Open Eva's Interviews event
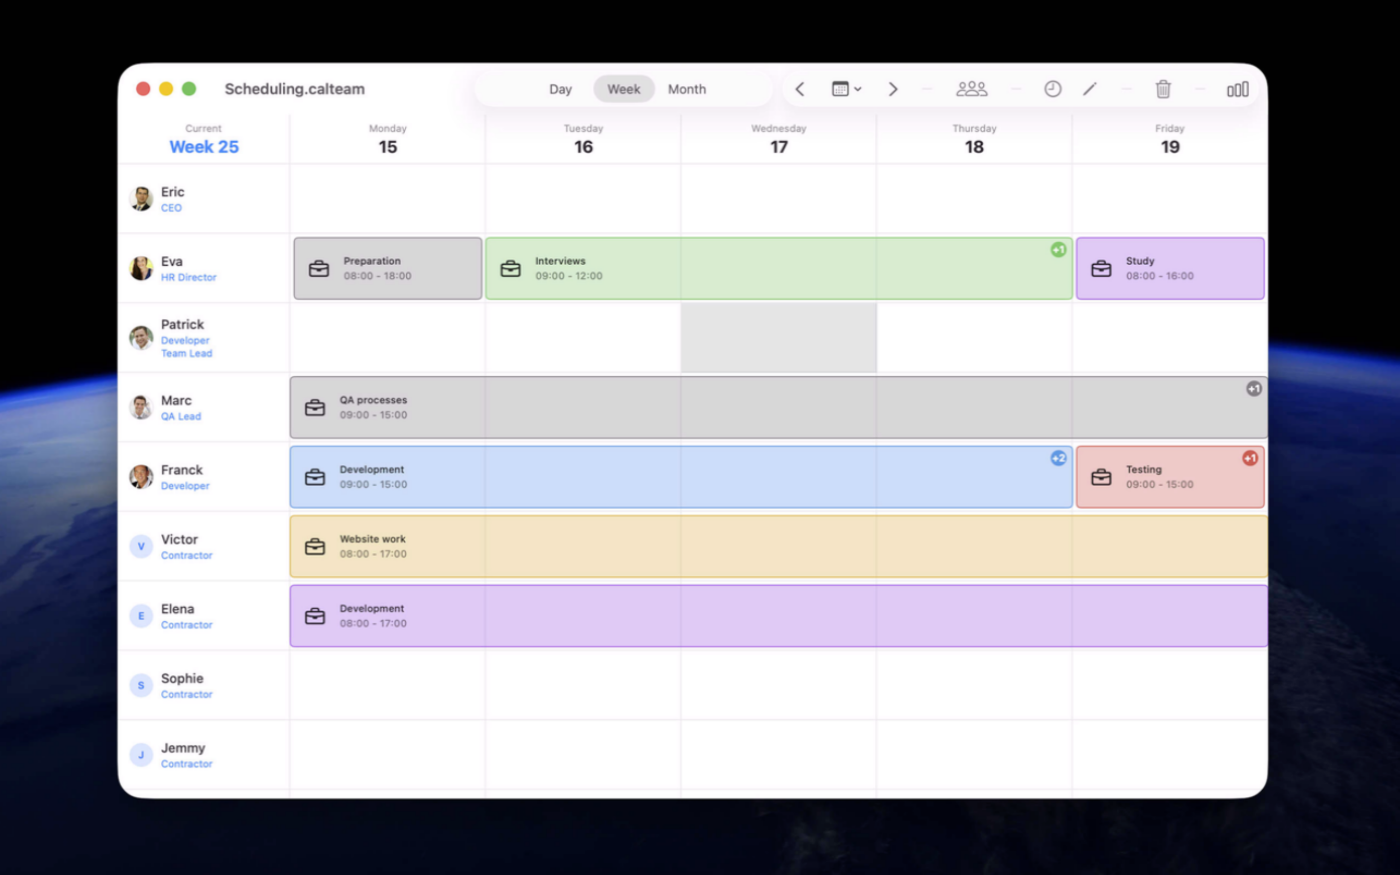1400x875 pixels. click(779, 268)
